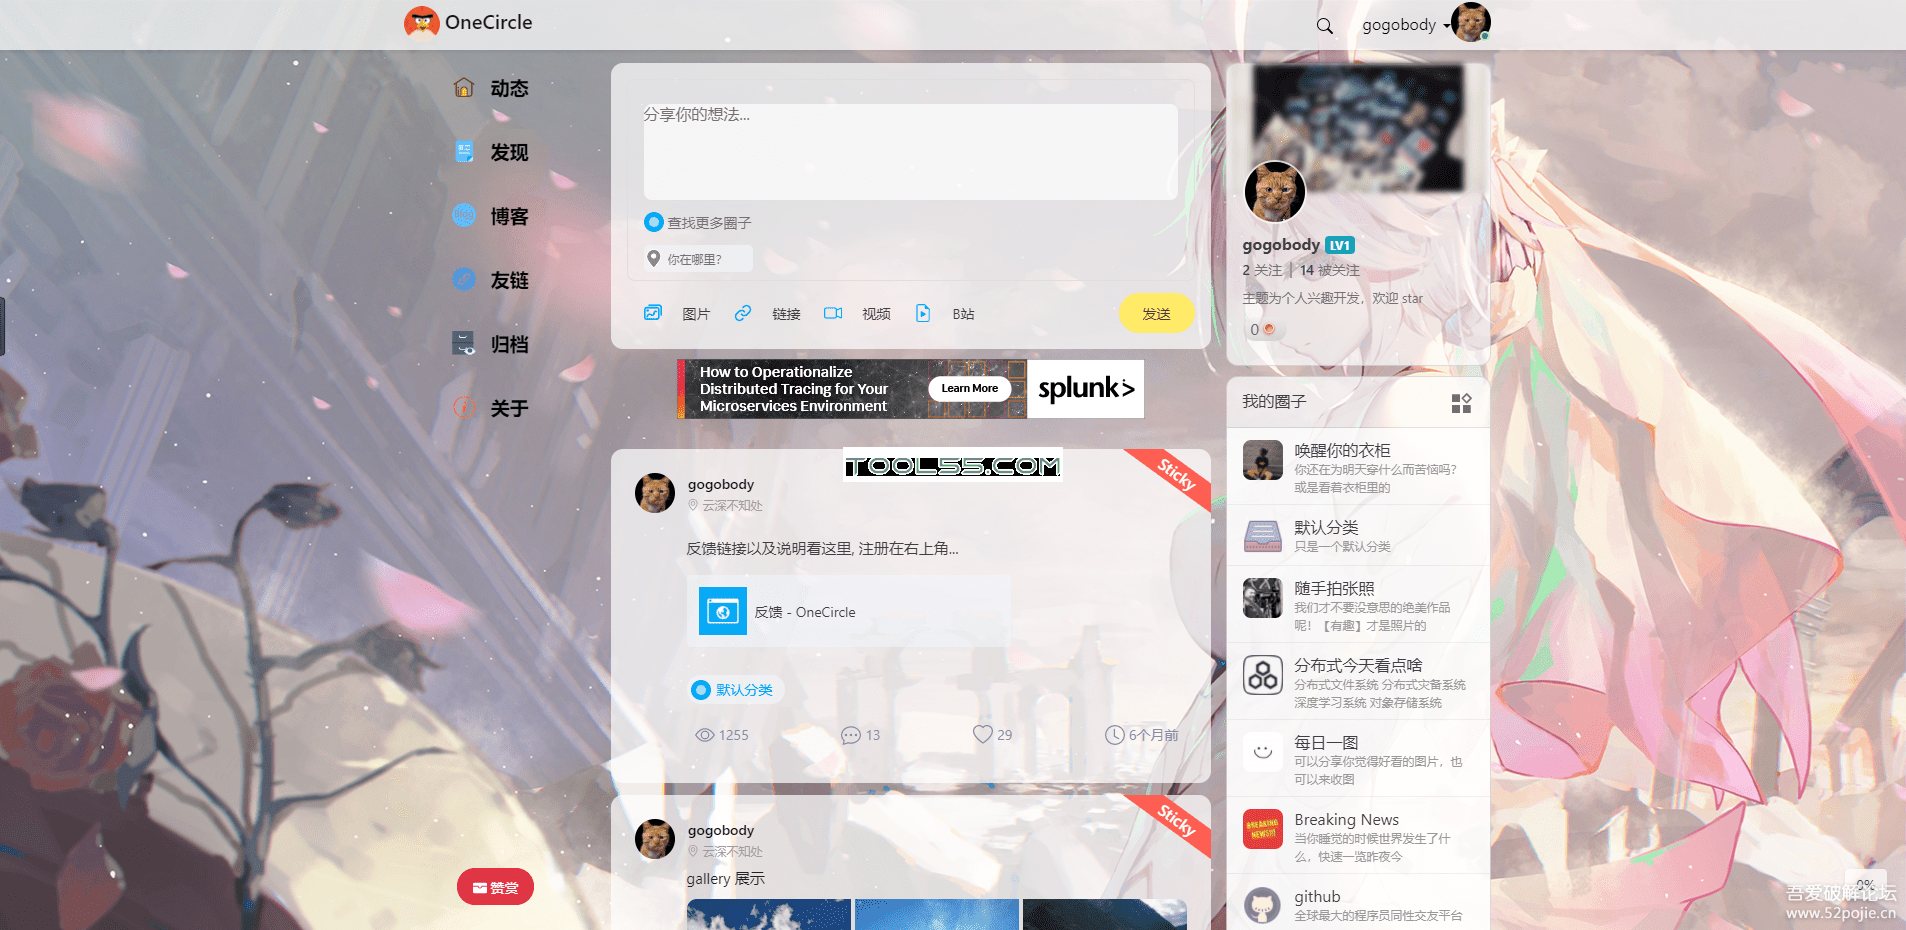
Task: Open gogobody author name on first post
Action: [721, 484]
